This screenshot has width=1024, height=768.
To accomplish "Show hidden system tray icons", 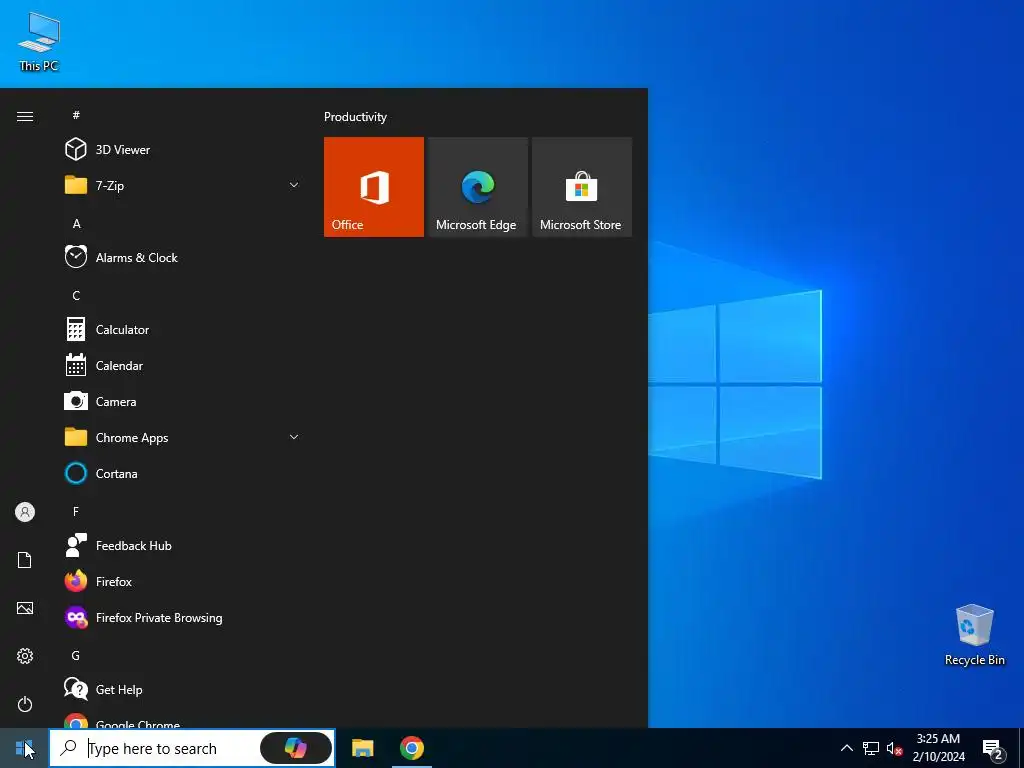I will point(846,748).
